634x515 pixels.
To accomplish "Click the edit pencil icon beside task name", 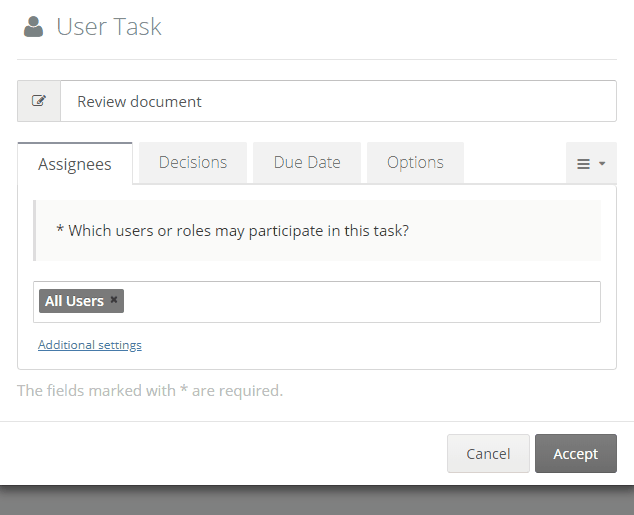I will tap(39, 101).
